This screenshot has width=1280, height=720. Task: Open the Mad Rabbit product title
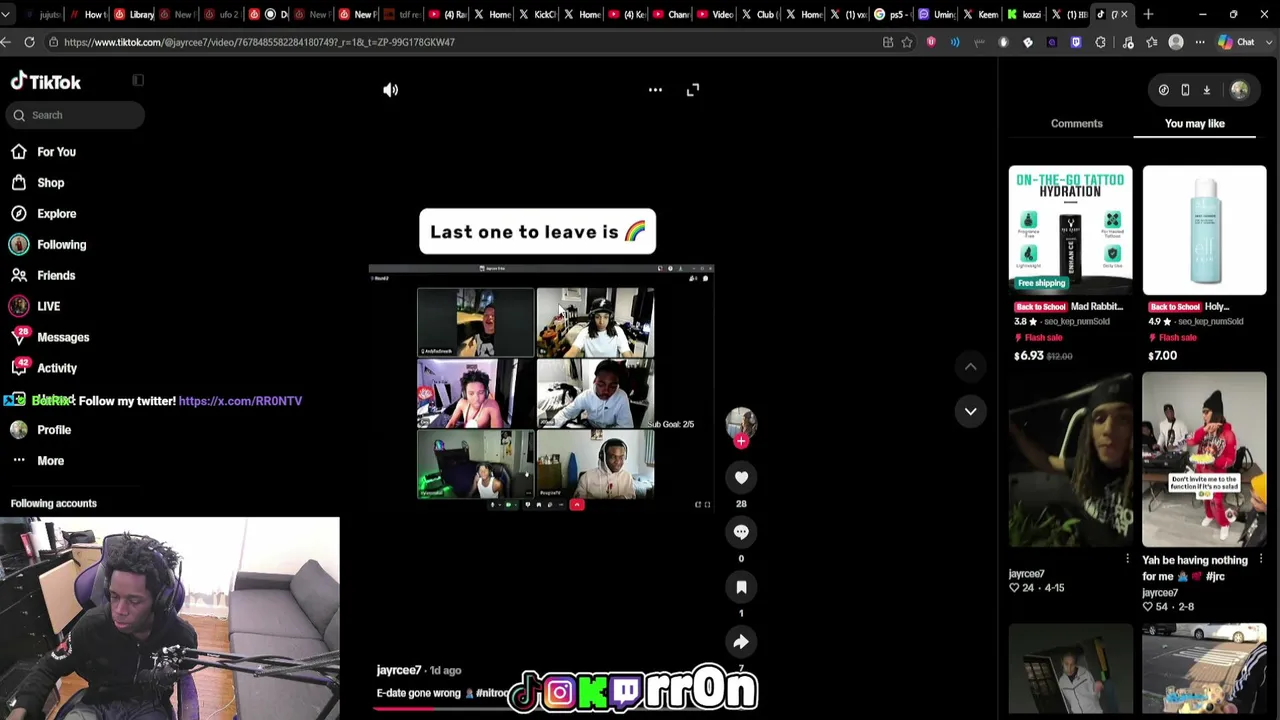1095,307
